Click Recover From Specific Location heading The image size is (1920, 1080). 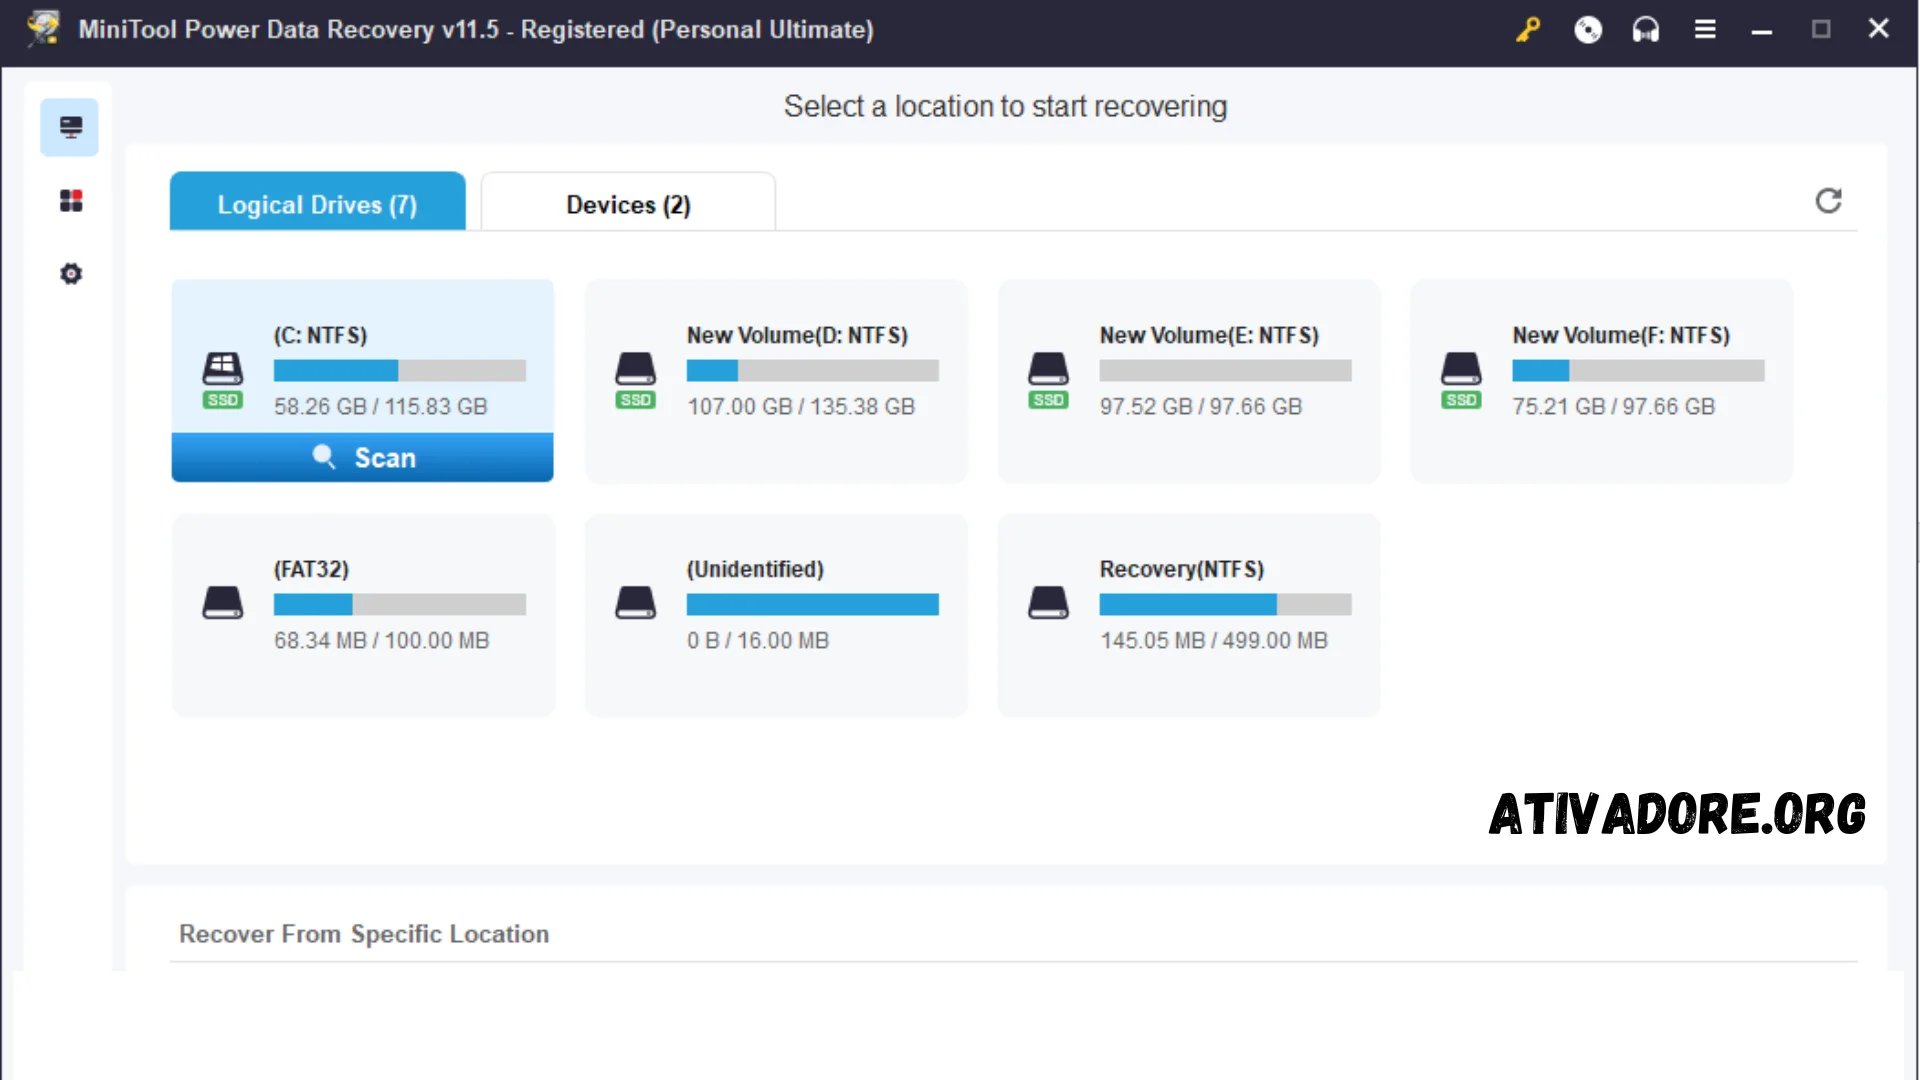click(364, 934)
